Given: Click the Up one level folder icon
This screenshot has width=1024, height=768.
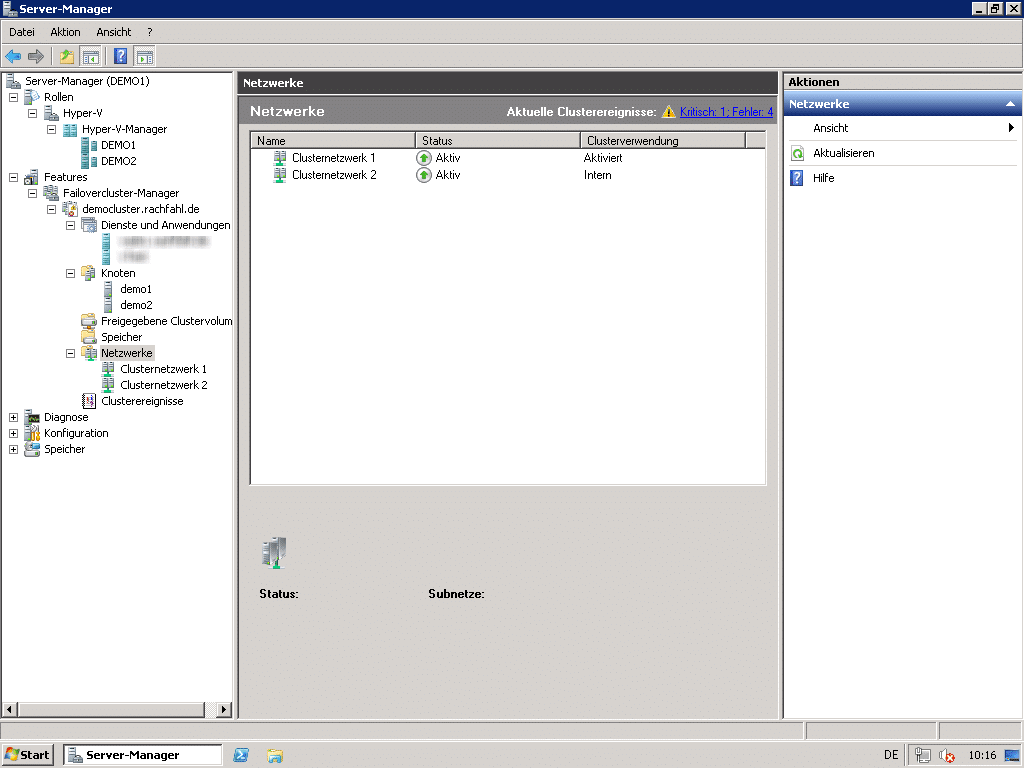Looking at the screenshot, I should (x=67, y=56).
